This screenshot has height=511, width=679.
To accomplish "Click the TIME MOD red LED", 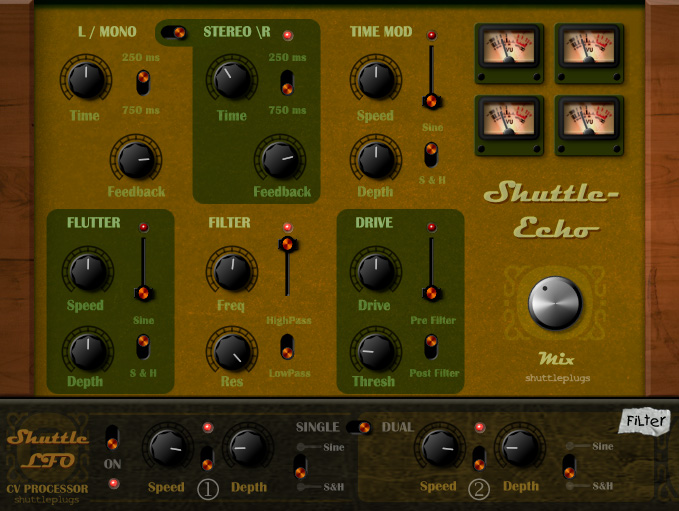I will [x=431, y=35].
